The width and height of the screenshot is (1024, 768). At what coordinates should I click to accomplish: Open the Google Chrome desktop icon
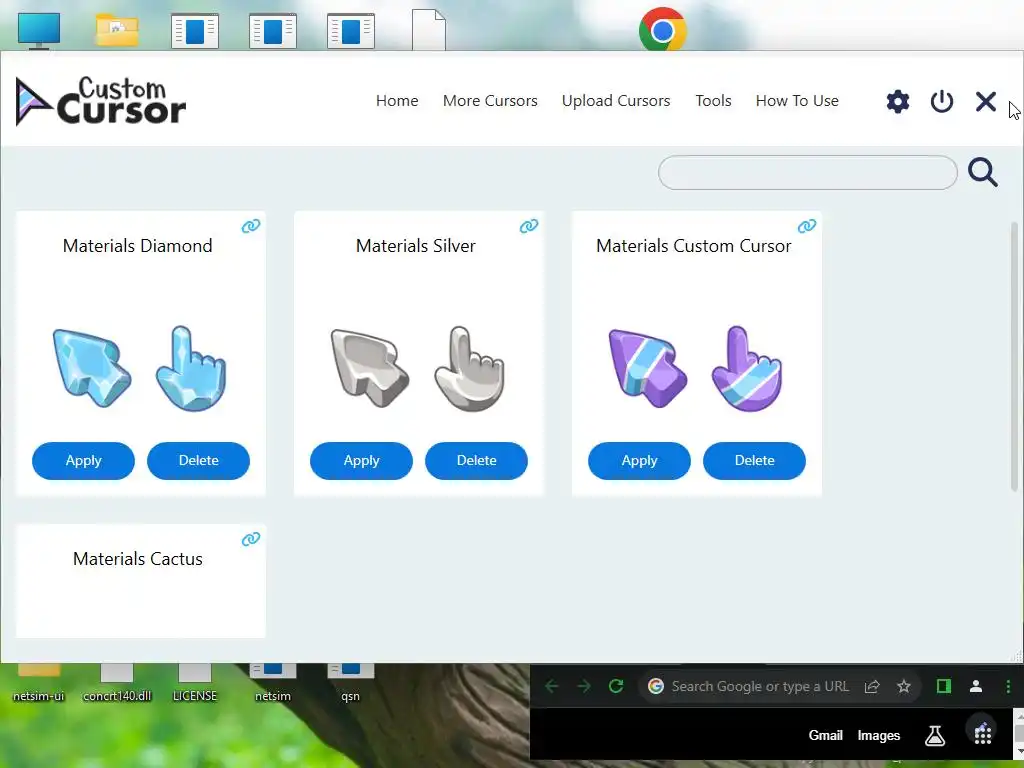662,29
